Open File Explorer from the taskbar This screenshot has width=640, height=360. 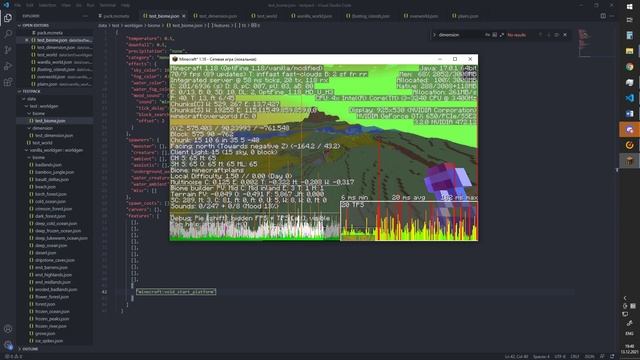coord(629,51)
